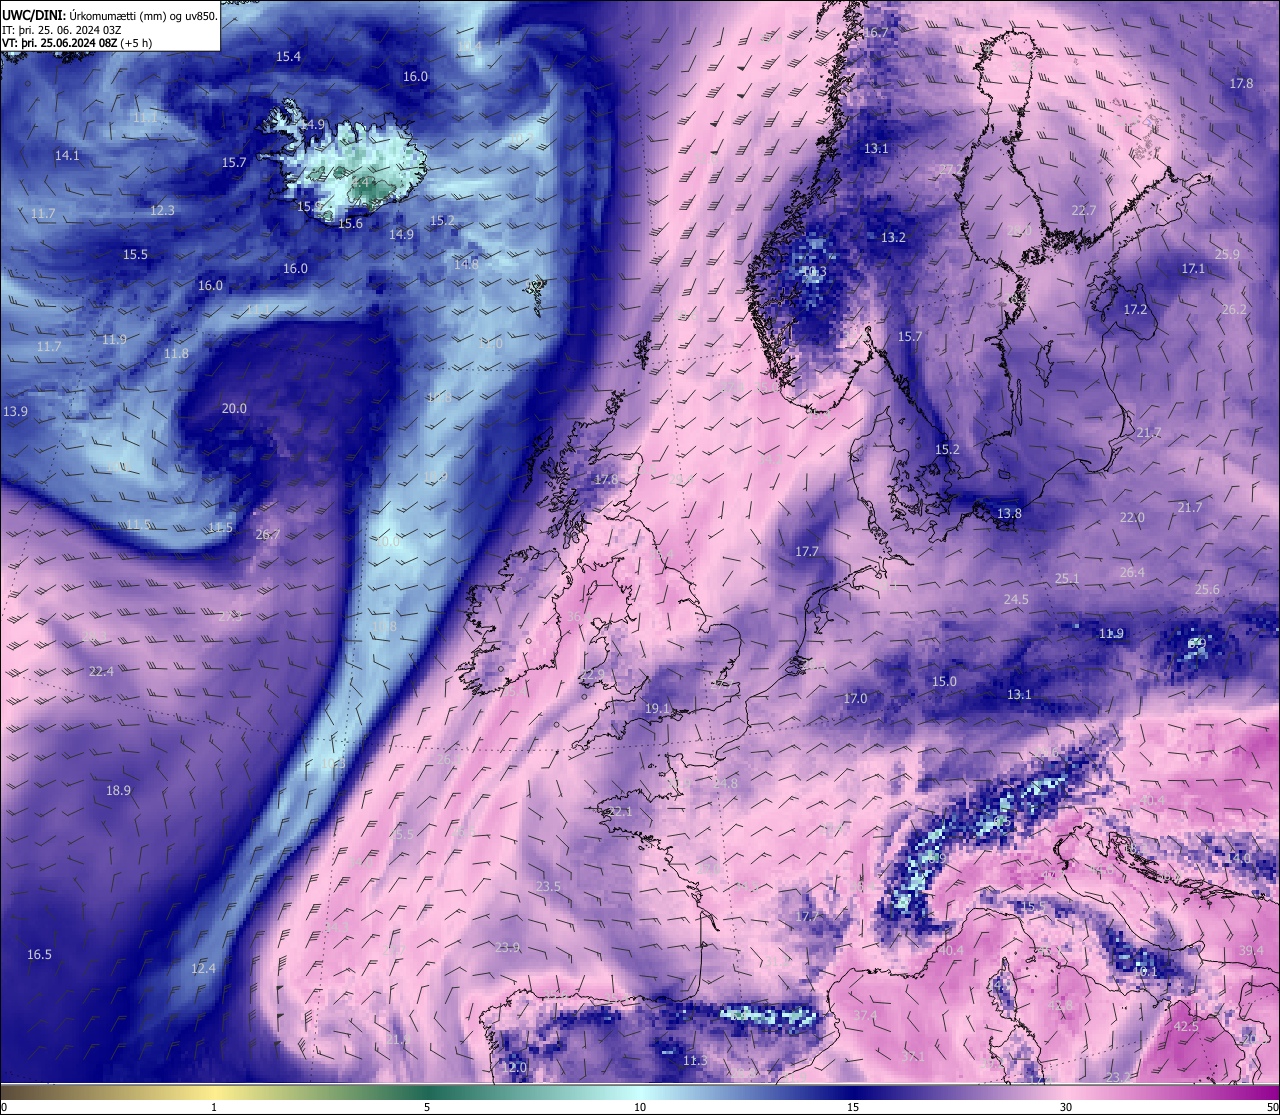Click the 12.4 value on the map
The image size is (1280, 1115).
pos(203,968)
